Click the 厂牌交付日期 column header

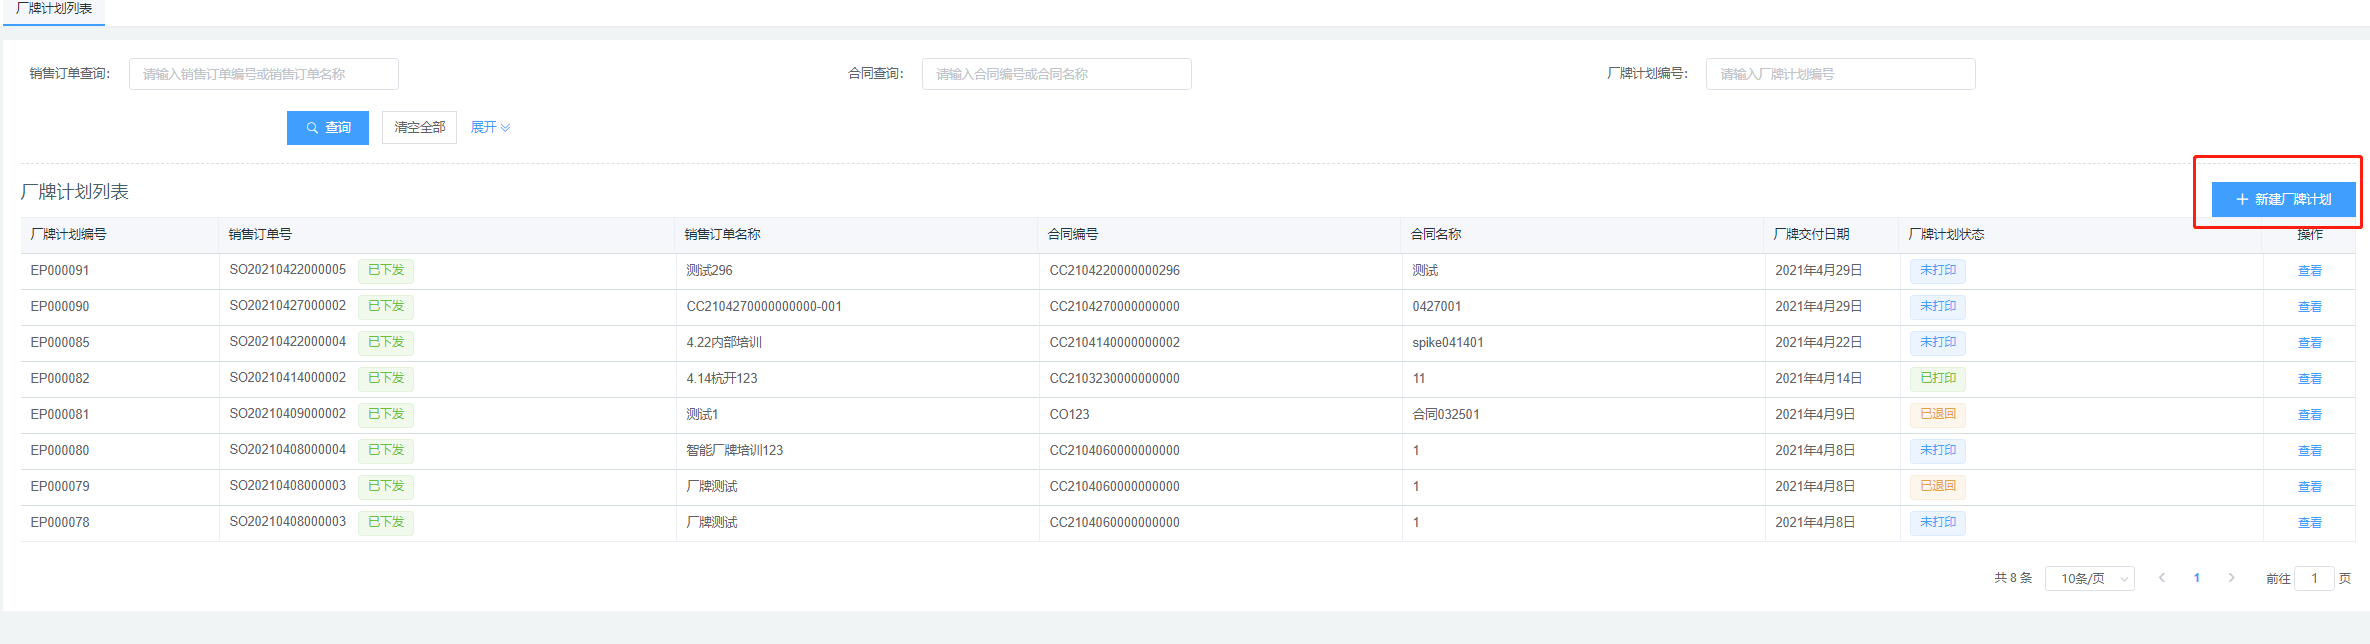click(1811, 235)
